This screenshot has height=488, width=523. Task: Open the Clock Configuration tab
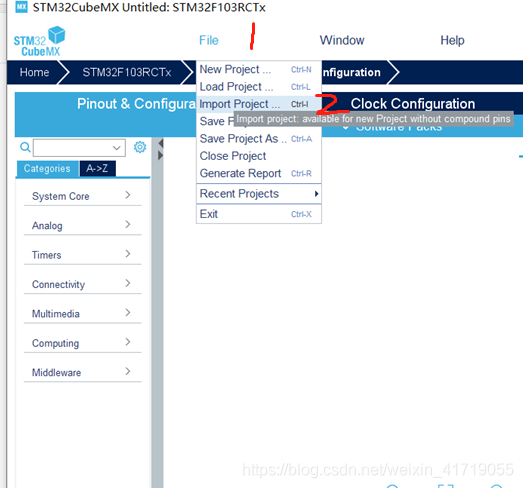pyautogui.click(x=413, y=104)
